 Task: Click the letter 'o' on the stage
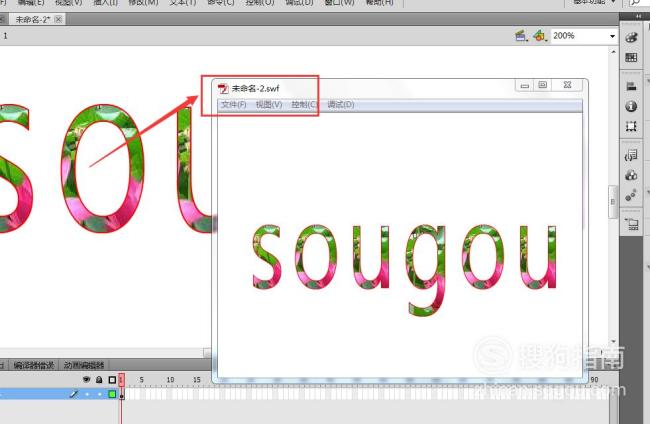pyautogui.click(x=103, y=168)
